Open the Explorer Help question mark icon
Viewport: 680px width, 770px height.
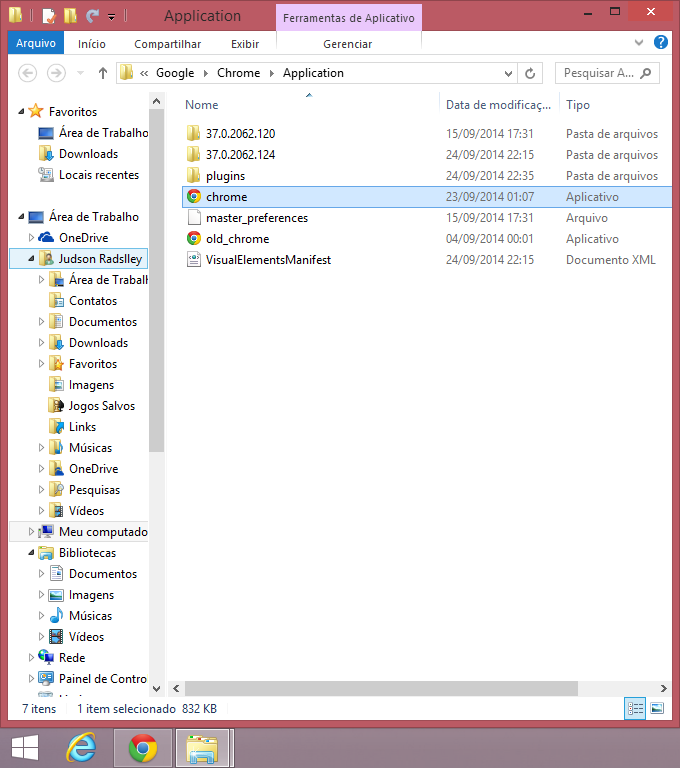661,43
